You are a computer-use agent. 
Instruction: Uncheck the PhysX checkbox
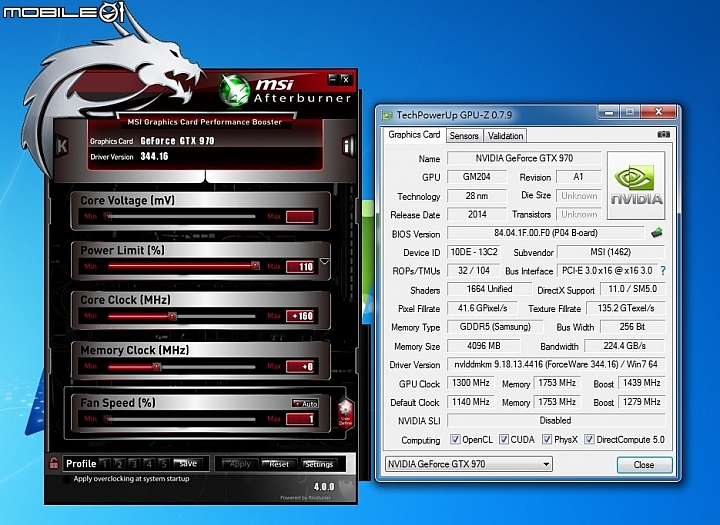[x=547, y=439]
